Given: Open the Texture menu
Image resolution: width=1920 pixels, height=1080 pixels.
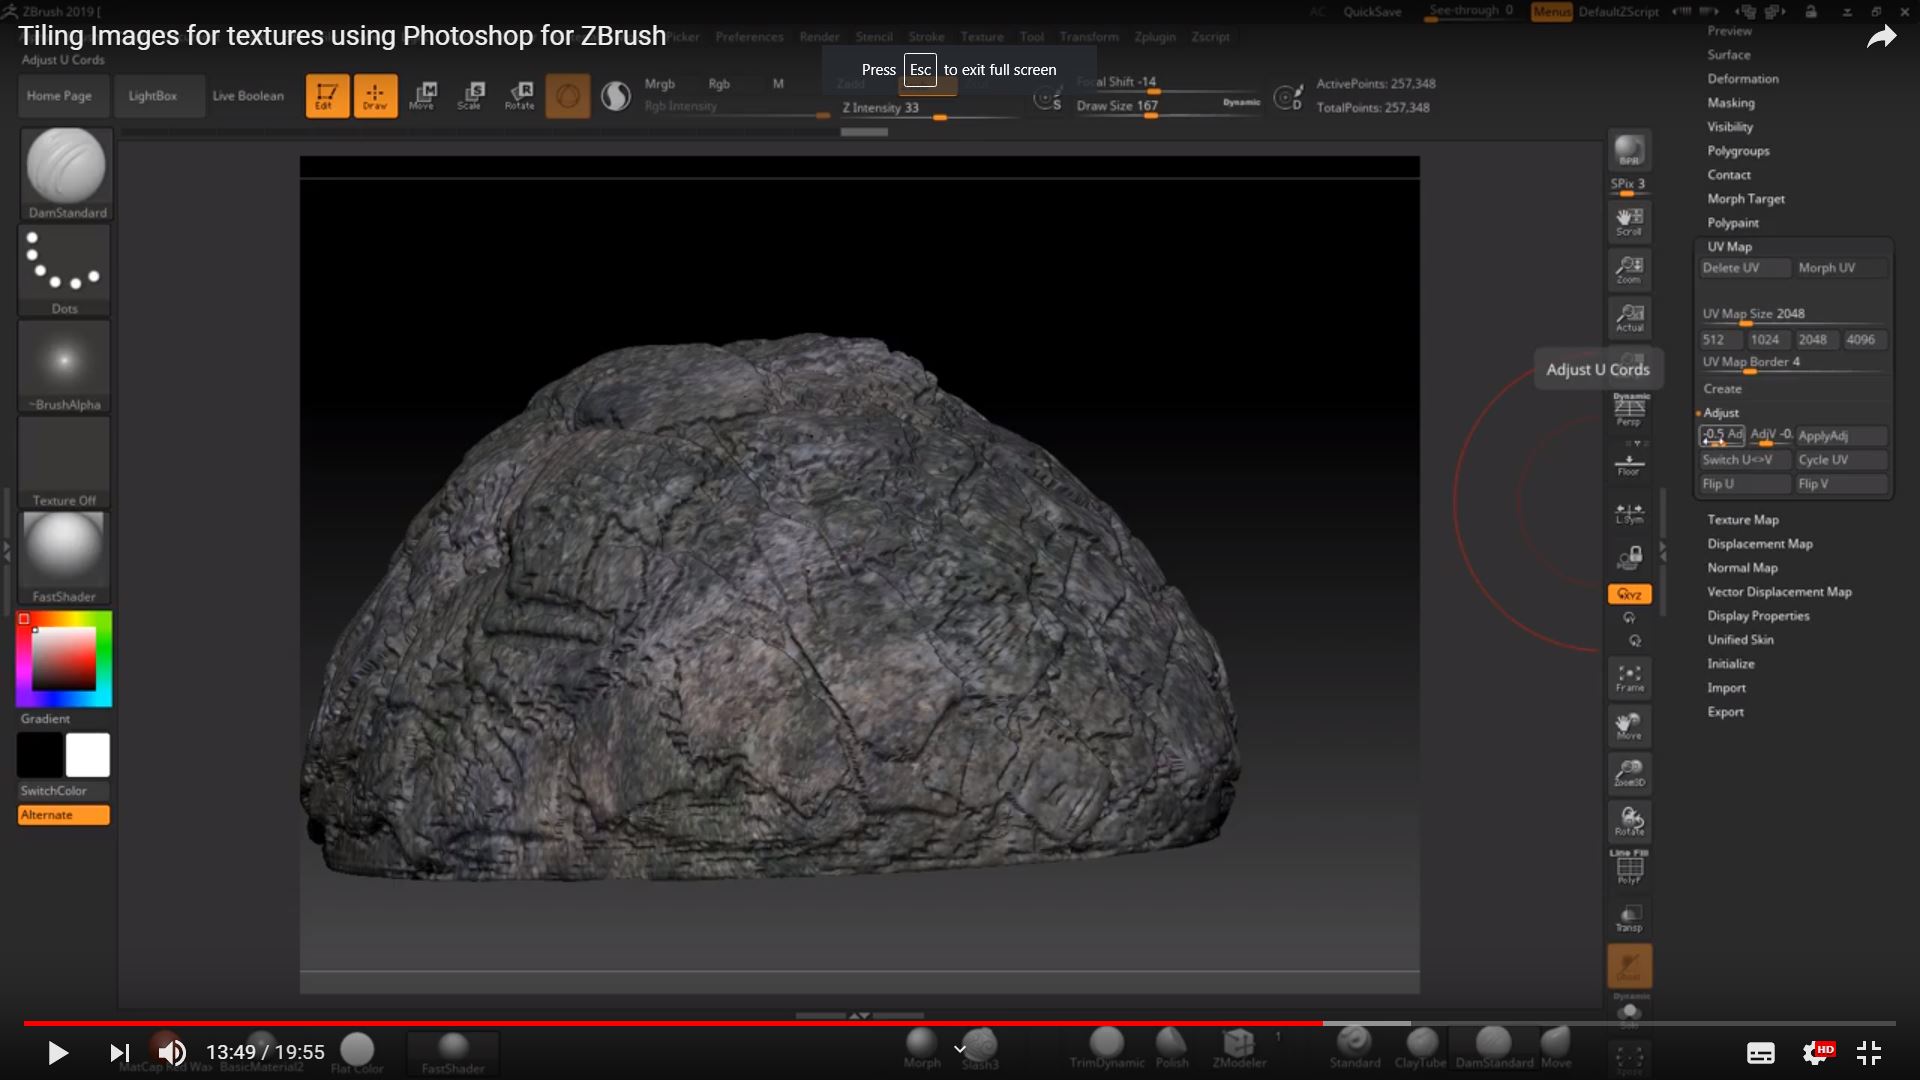Looking at the screenshot, I should [982, 37].
